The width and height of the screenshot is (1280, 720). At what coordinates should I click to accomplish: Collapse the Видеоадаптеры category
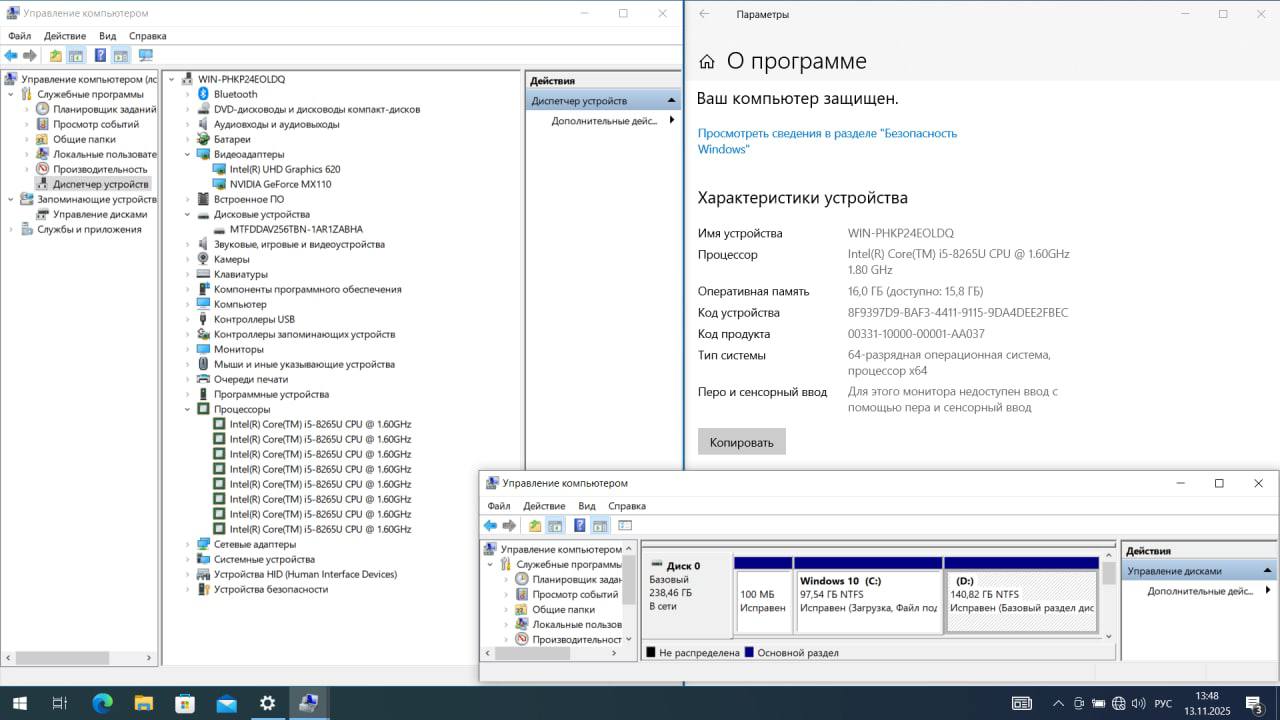click(x=187, y=154)
